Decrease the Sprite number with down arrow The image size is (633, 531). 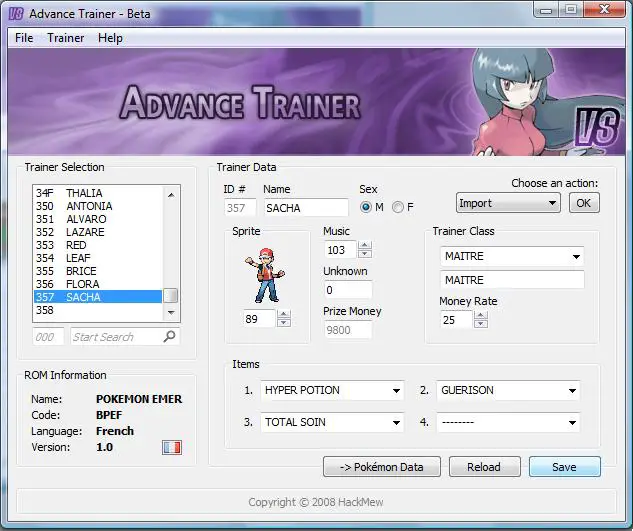pos(284,322)
